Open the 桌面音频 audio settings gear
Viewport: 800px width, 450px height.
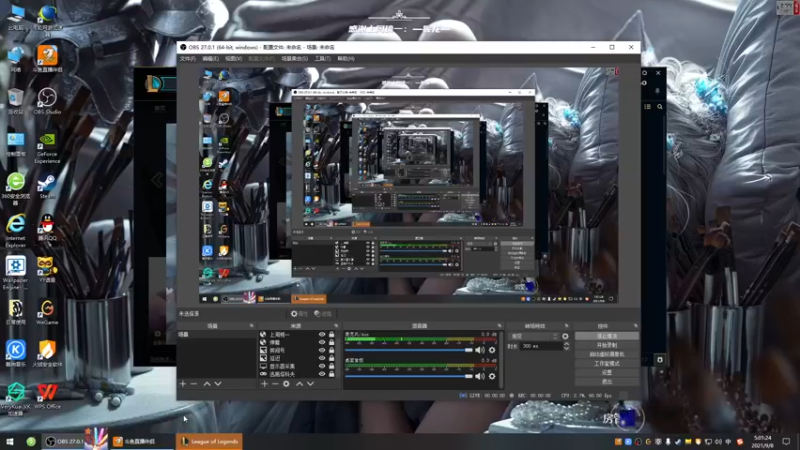pyautogui.click(x=492, y=376)
